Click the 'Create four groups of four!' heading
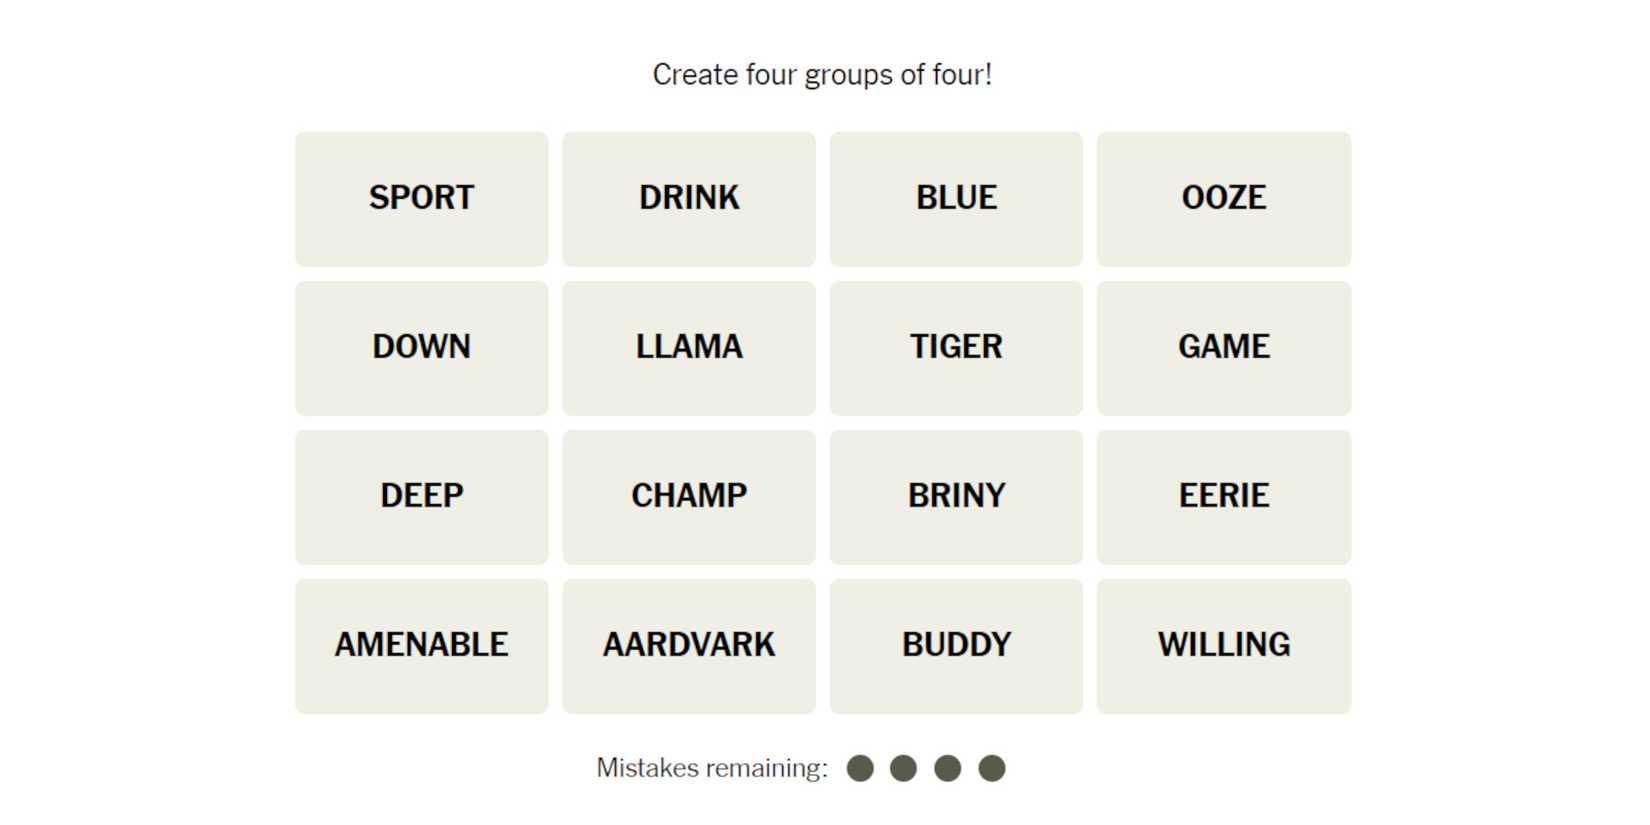 tap(822, 75)
